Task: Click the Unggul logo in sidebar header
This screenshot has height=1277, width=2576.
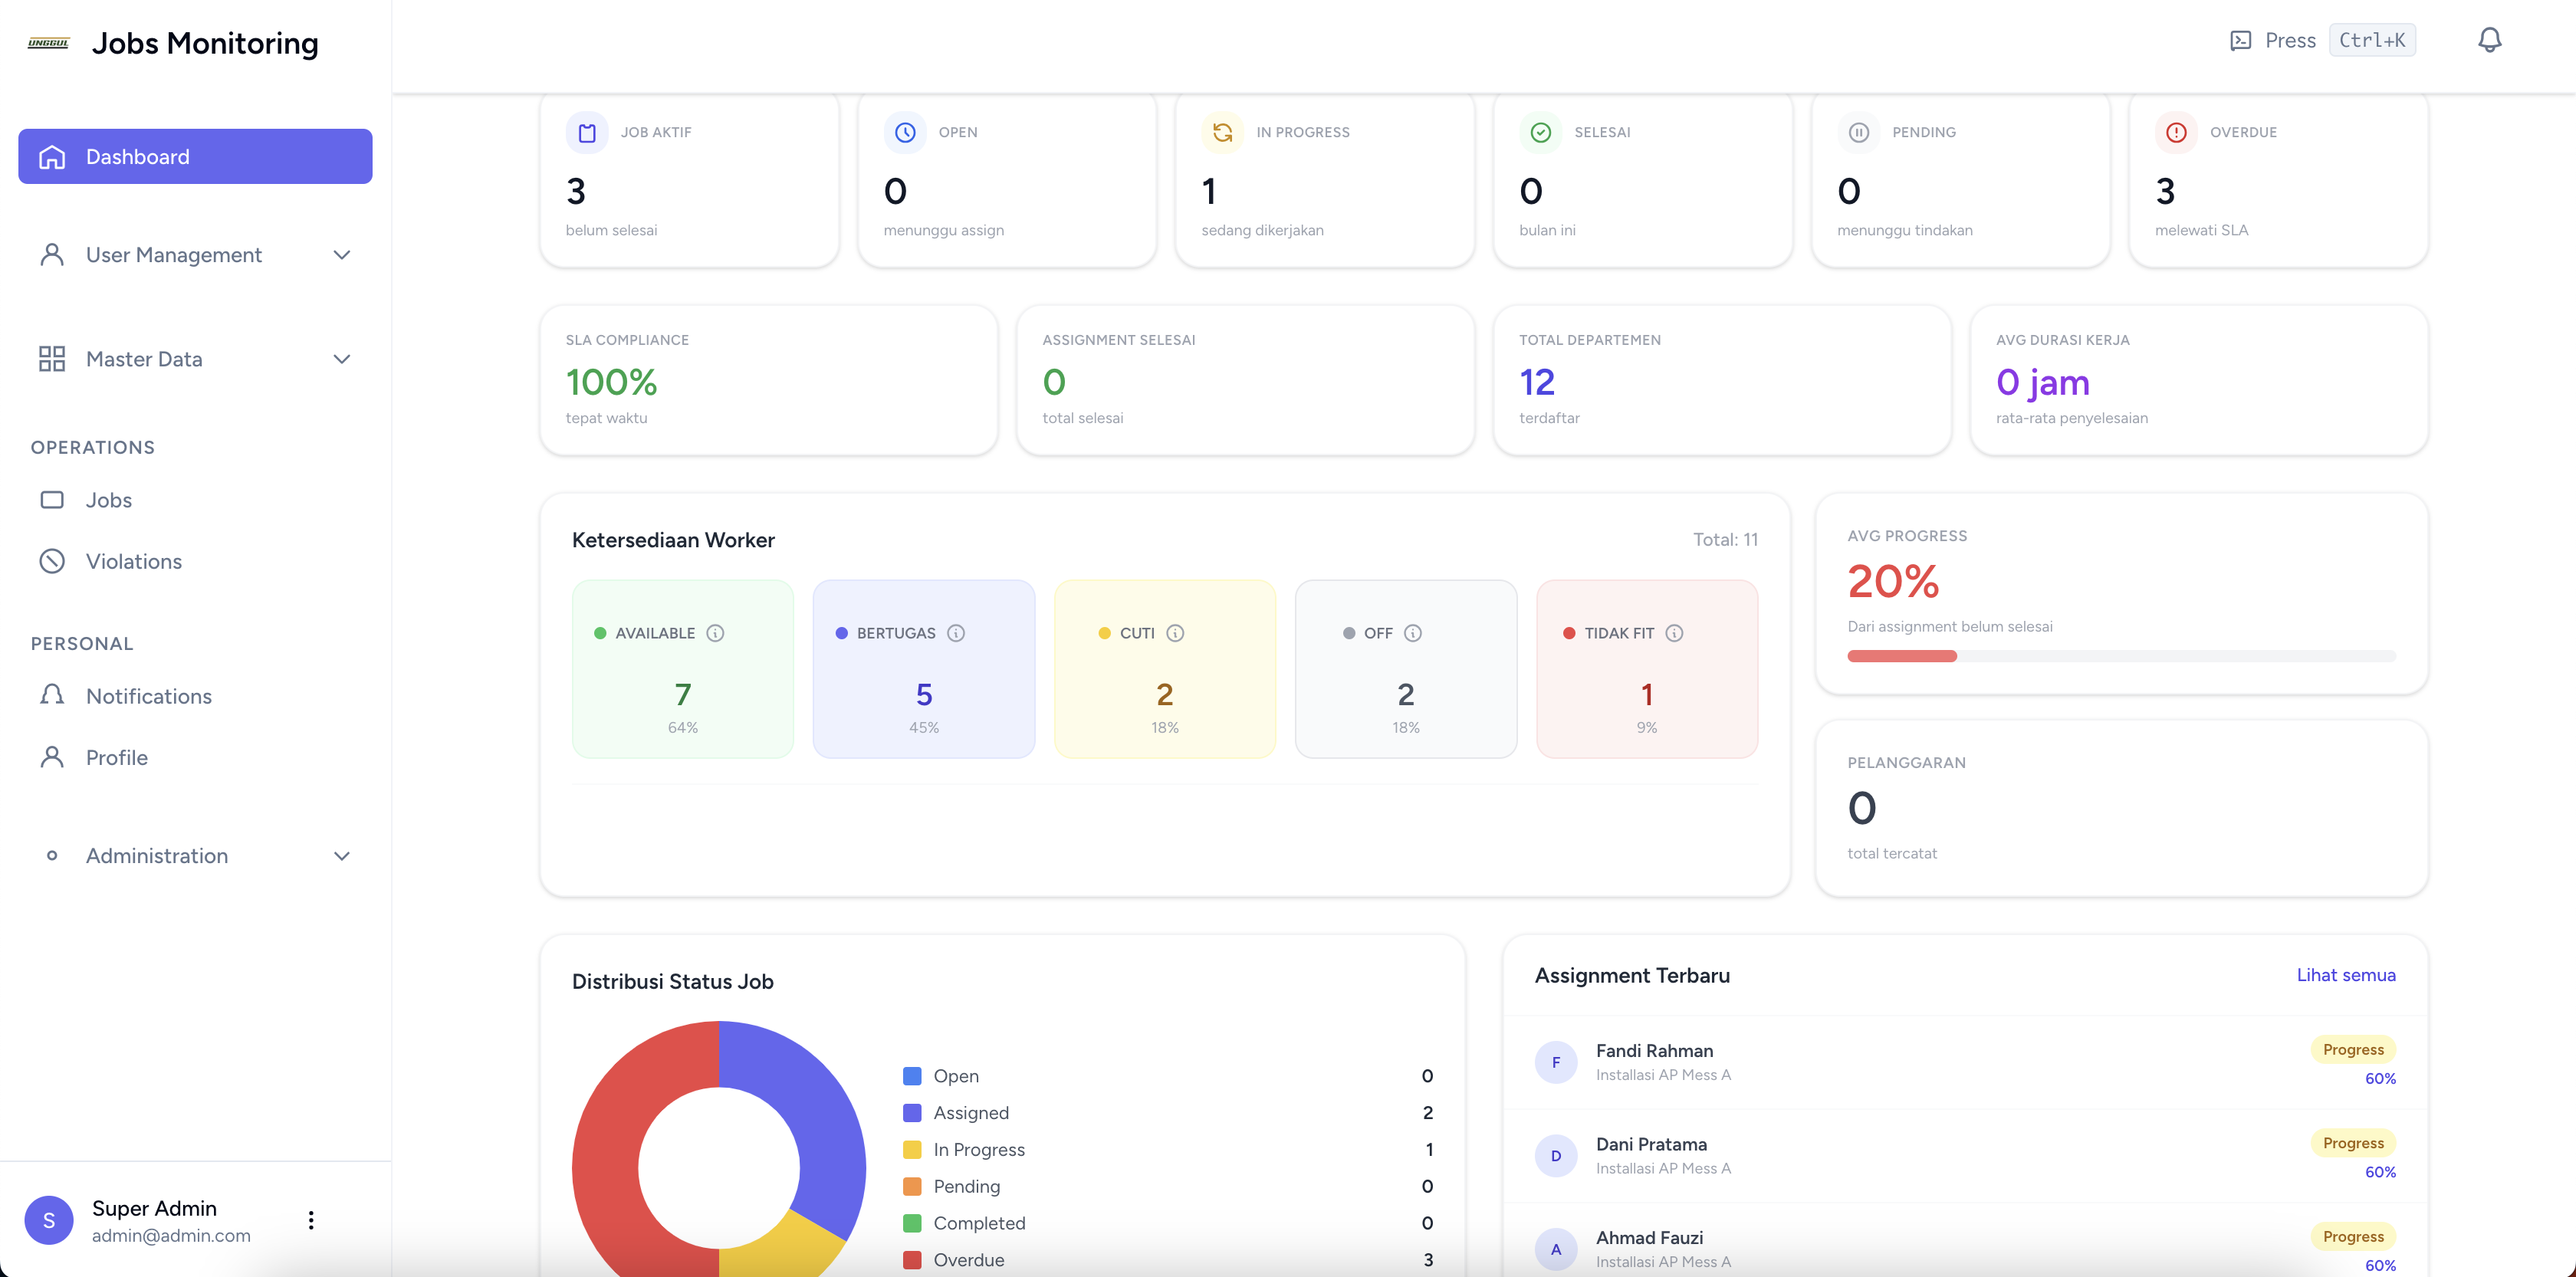Action: [x=48, y=43]
